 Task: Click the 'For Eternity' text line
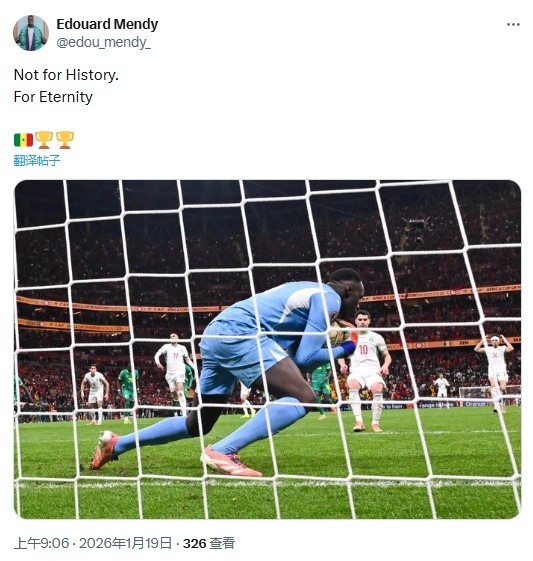53,97
